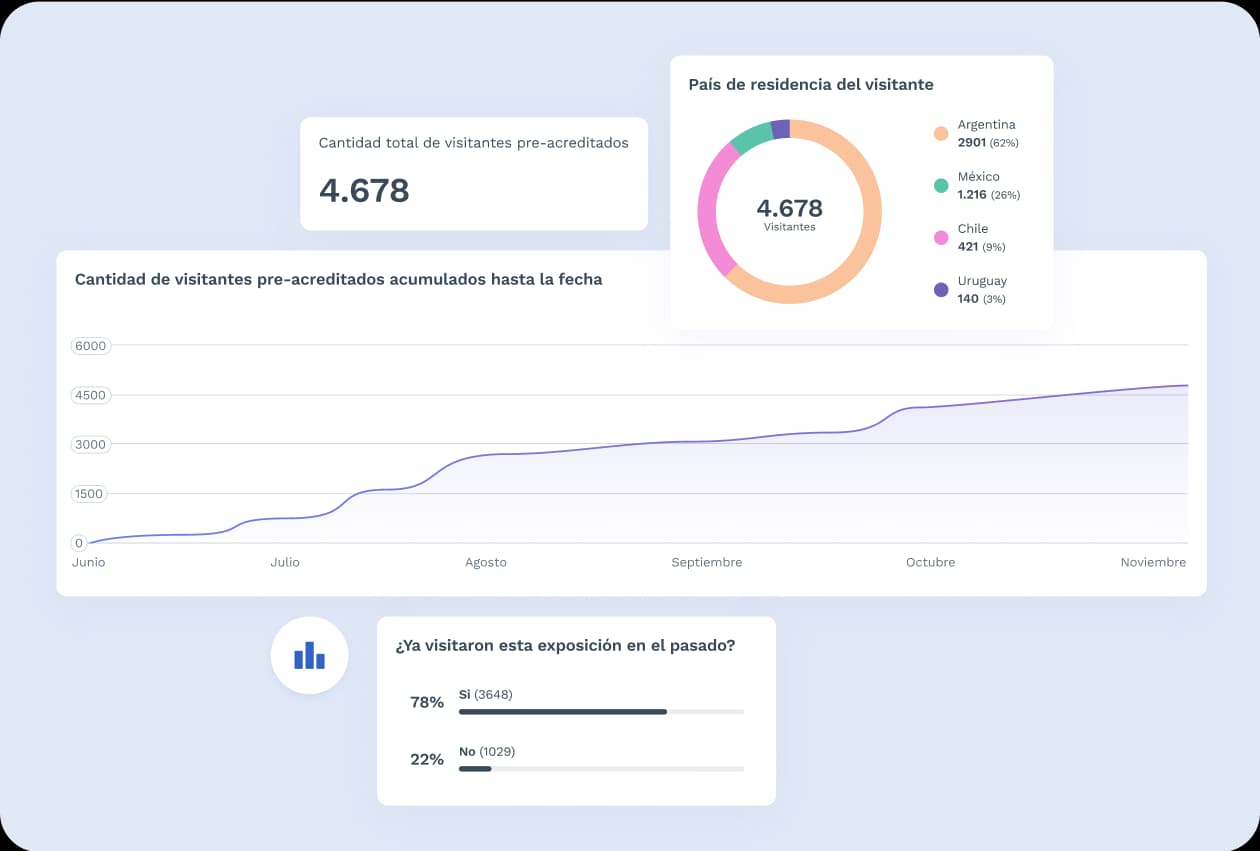Click the 4500 y-axis value label
The width and height of the screenshot is (1260, 851).
click(x=90, y=395)
